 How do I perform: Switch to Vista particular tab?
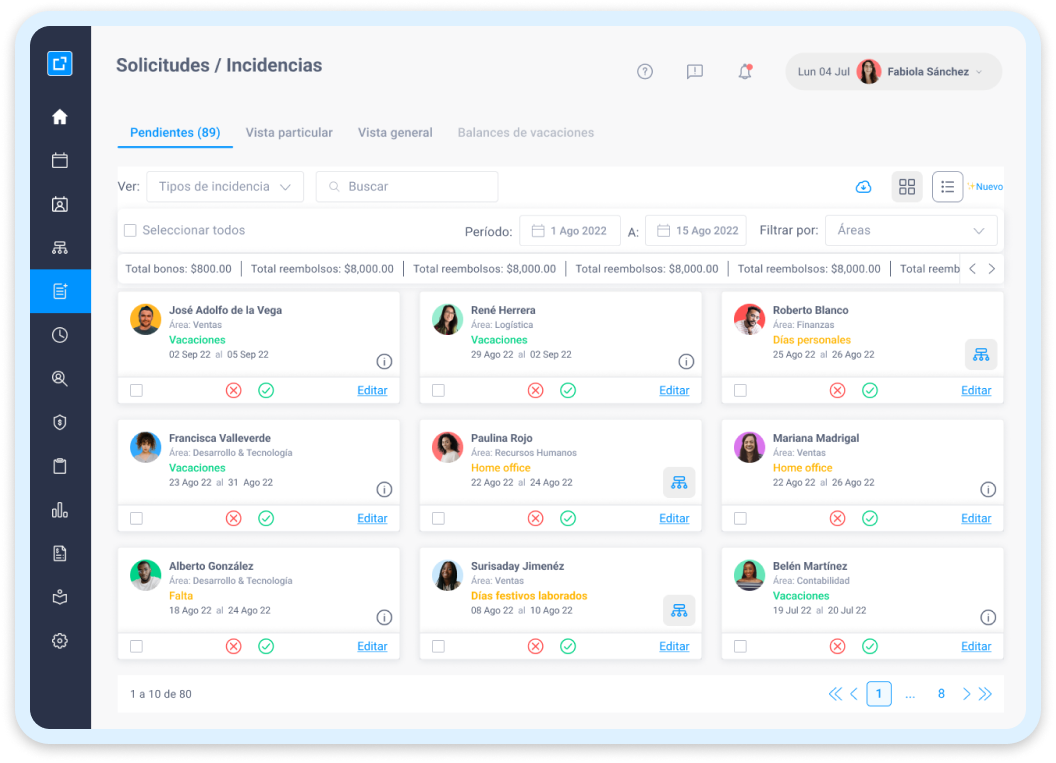click(x=289, y=133)
